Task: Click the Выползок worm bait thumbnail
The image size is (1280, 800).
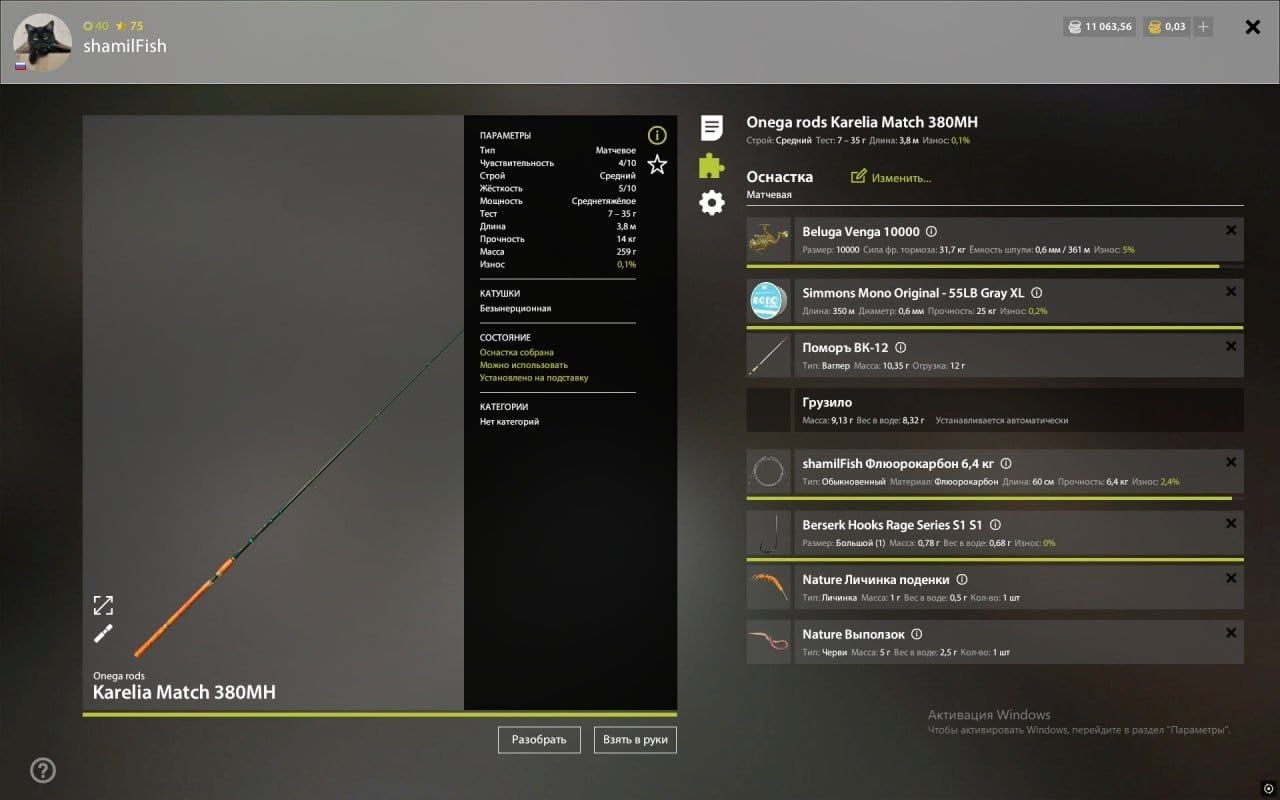Action: point(769,642)
